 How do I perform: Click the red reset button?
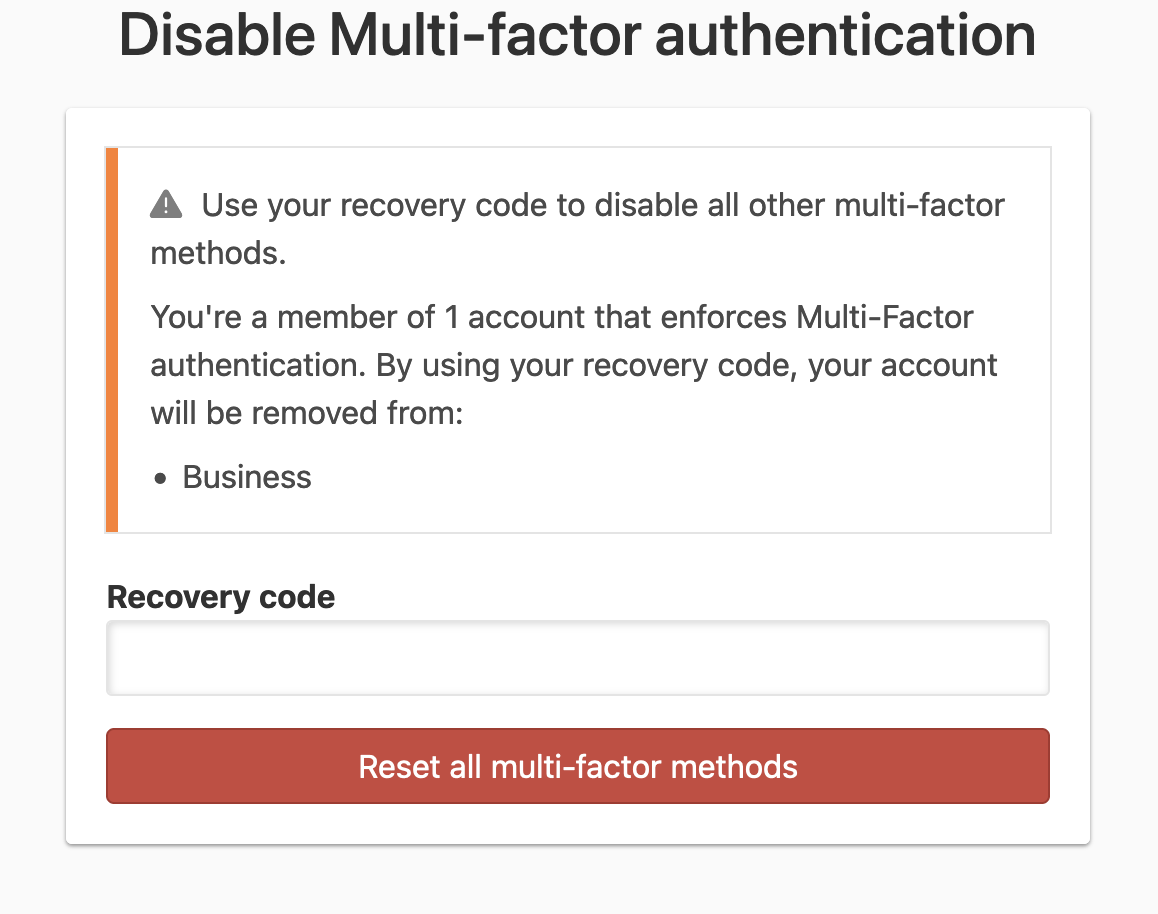coord(578,766)
